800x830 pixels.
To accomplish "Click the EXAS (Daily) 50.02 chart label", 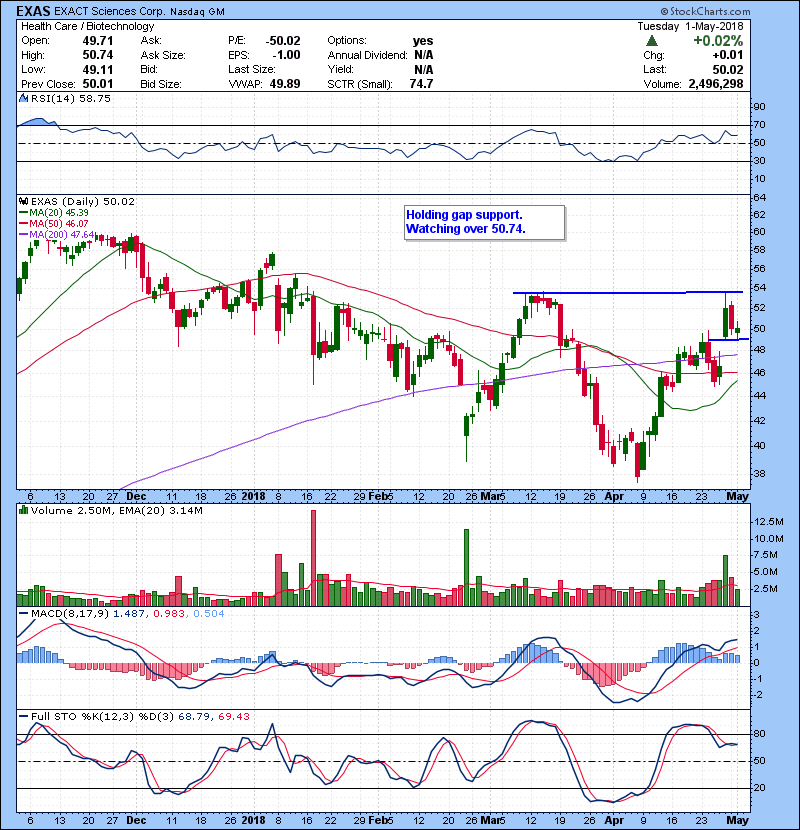I will (83, 201).
